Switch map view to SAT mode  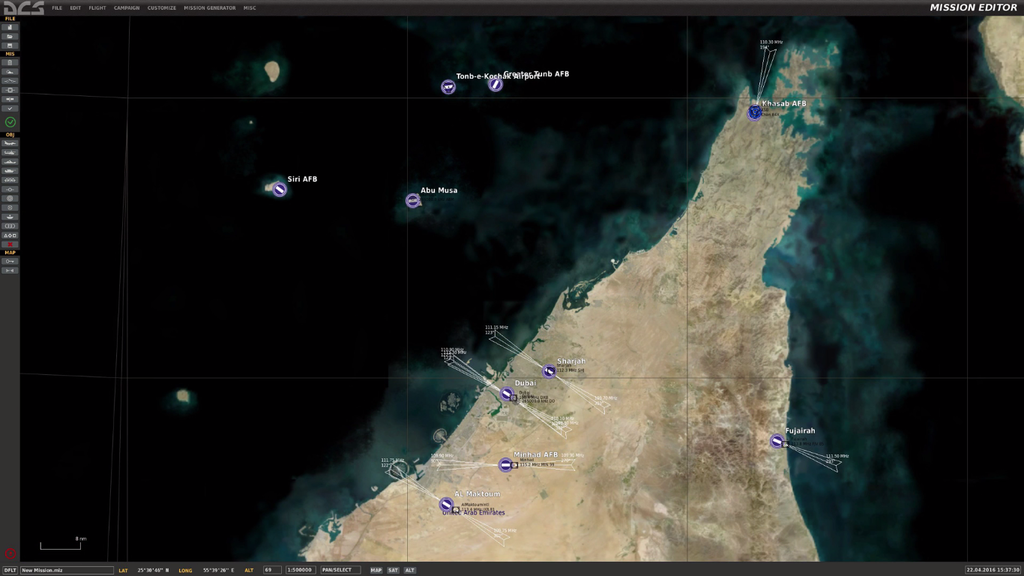(x=393, y=570)
